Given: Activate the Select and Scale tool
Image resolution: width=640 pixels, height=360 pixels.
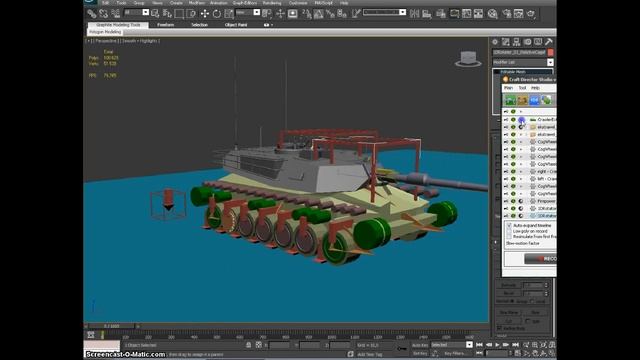Looking at the screenshot, I should pos(229,14).
